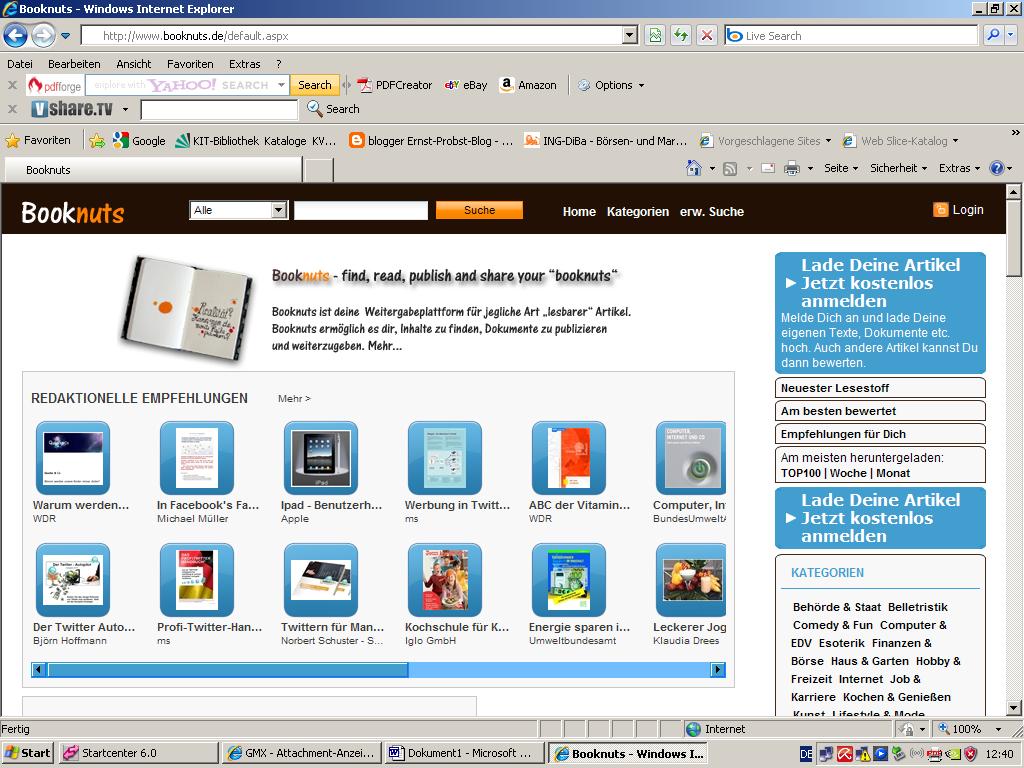Click the Print icon in command bar
The width and height of the screenshot is (1024, 768).
pyautogui.click(x=792, y=168)
